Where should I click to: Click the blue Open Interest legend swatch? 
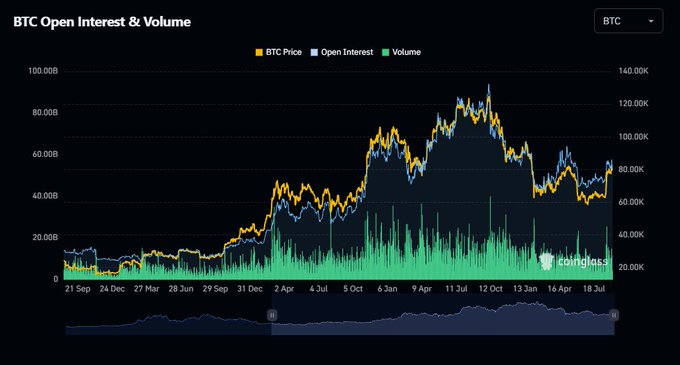point(314,52)
